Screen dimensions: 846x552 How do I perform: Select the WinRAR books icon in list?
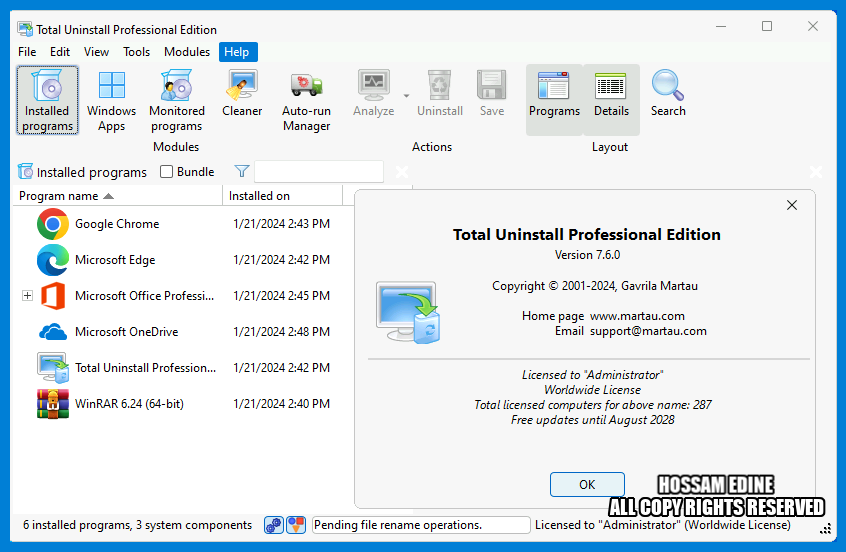pos(52,404)
